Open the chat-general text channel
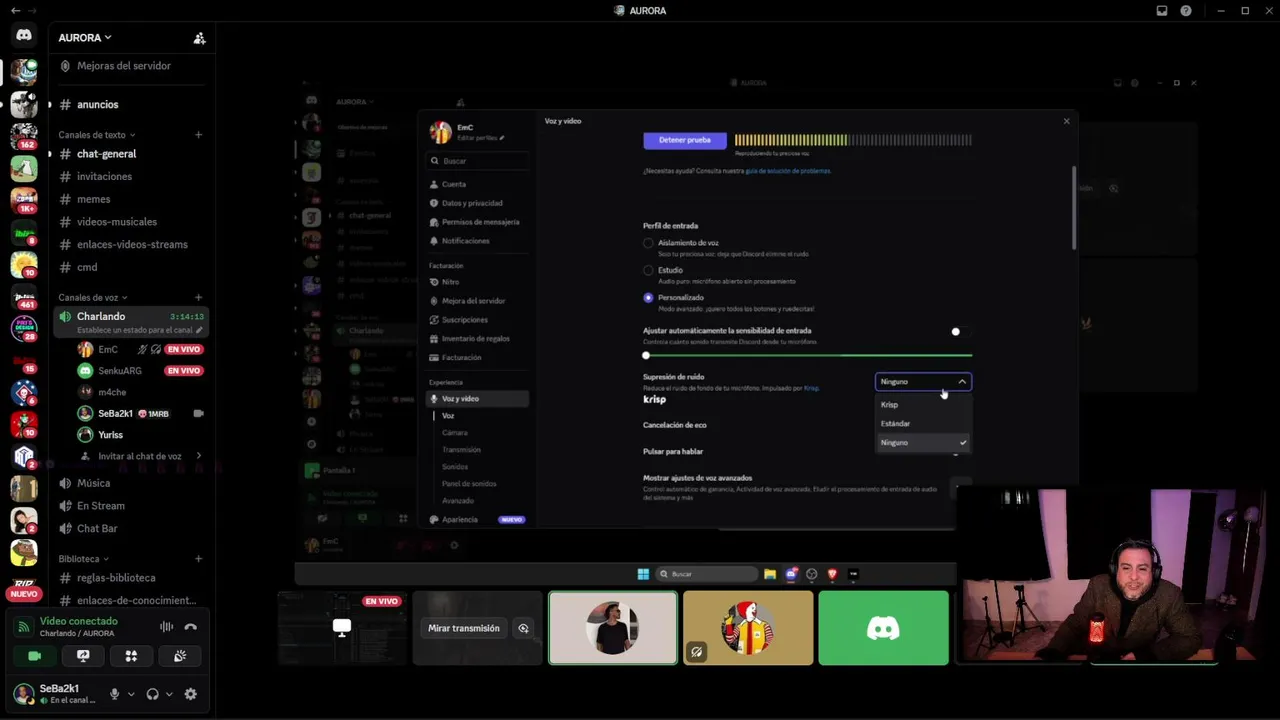 131,154
